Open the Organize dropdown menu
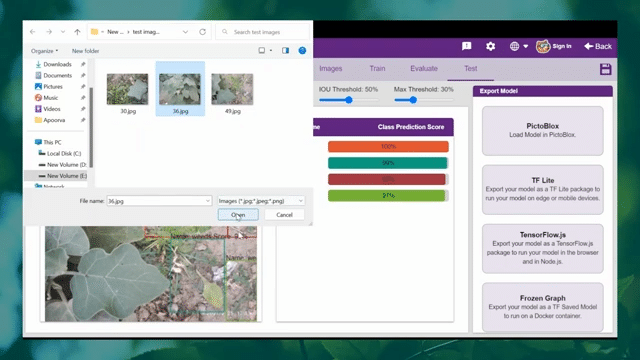The height and width of the screenshot is (360, 640). [x=44, y=51]
